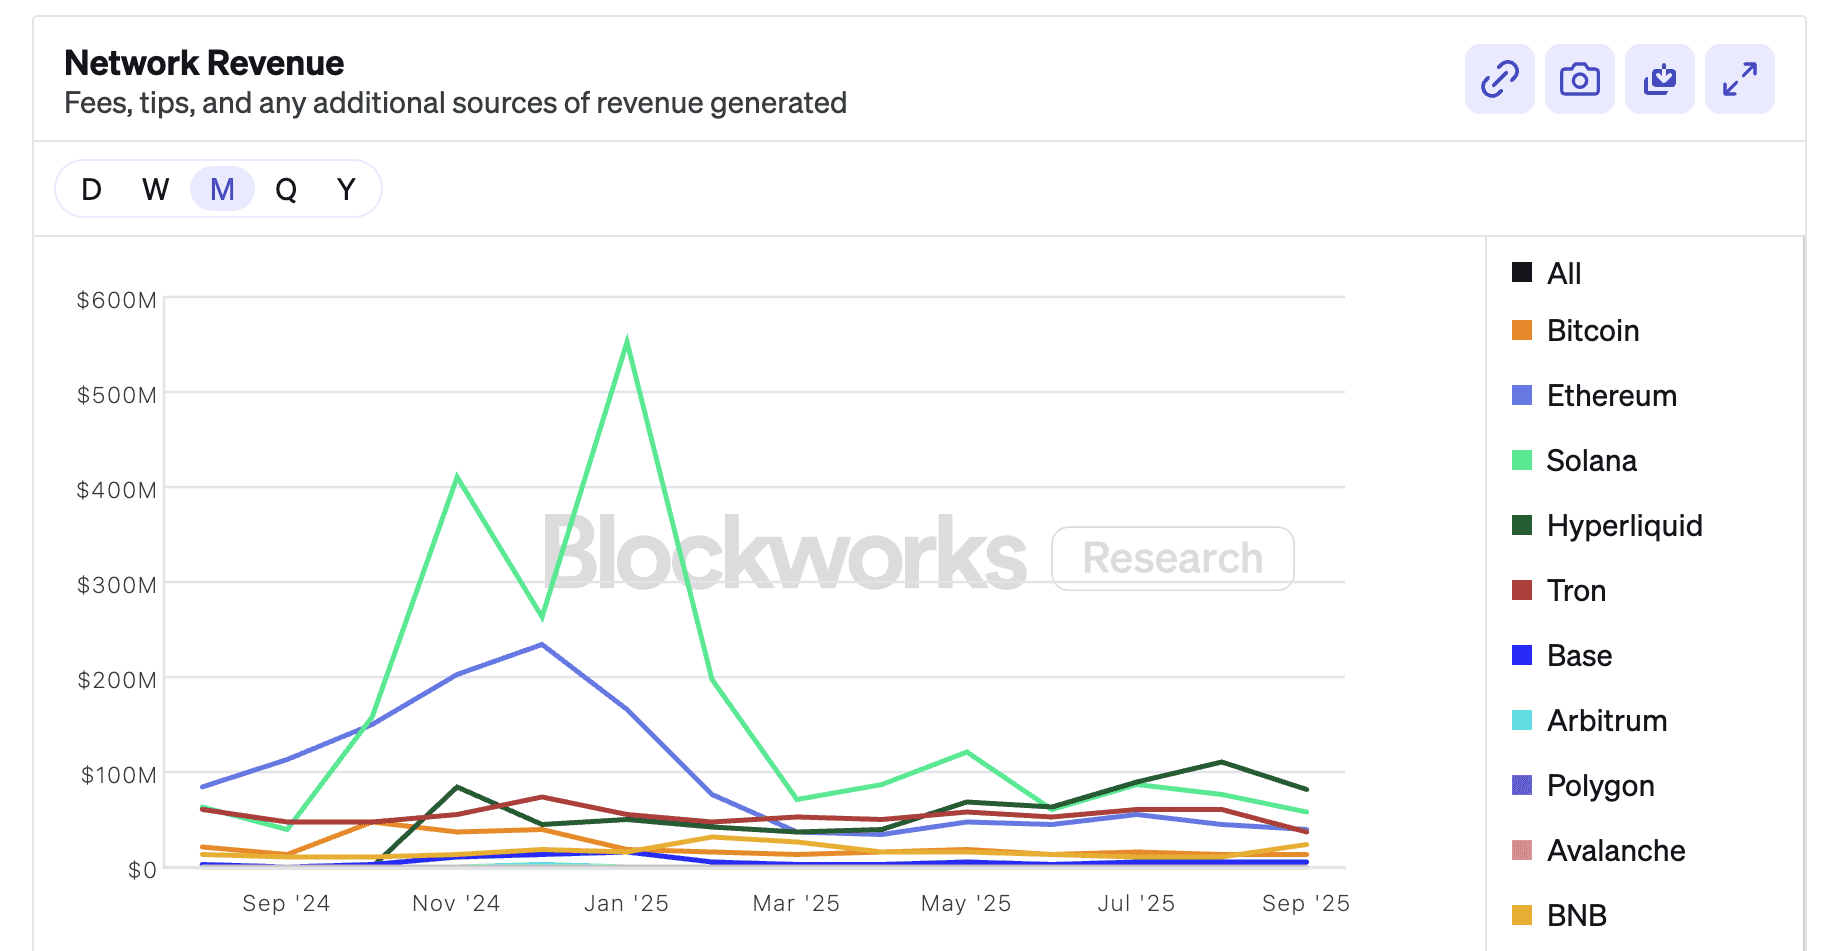Toggle Arbitrum series in legend

click(1589, 721)
